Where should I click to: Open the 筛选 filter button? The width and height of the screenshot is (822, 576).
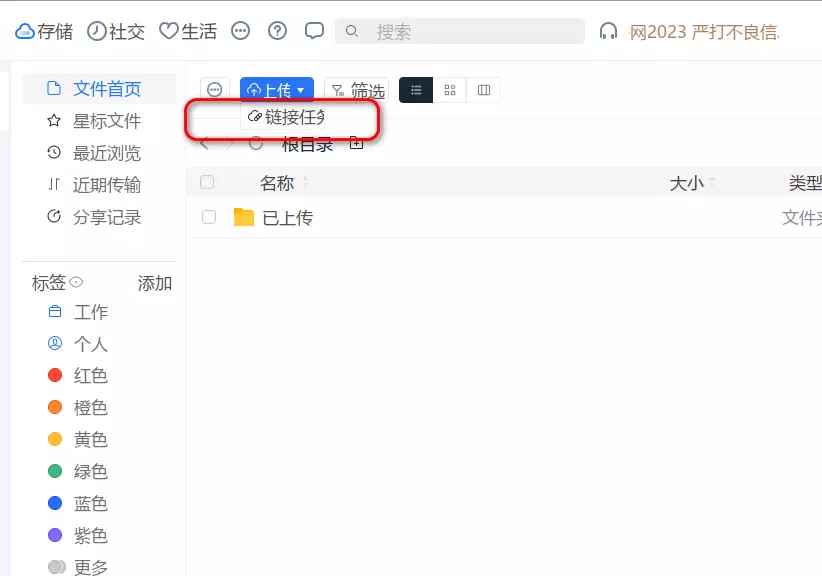tap(357, 90)
